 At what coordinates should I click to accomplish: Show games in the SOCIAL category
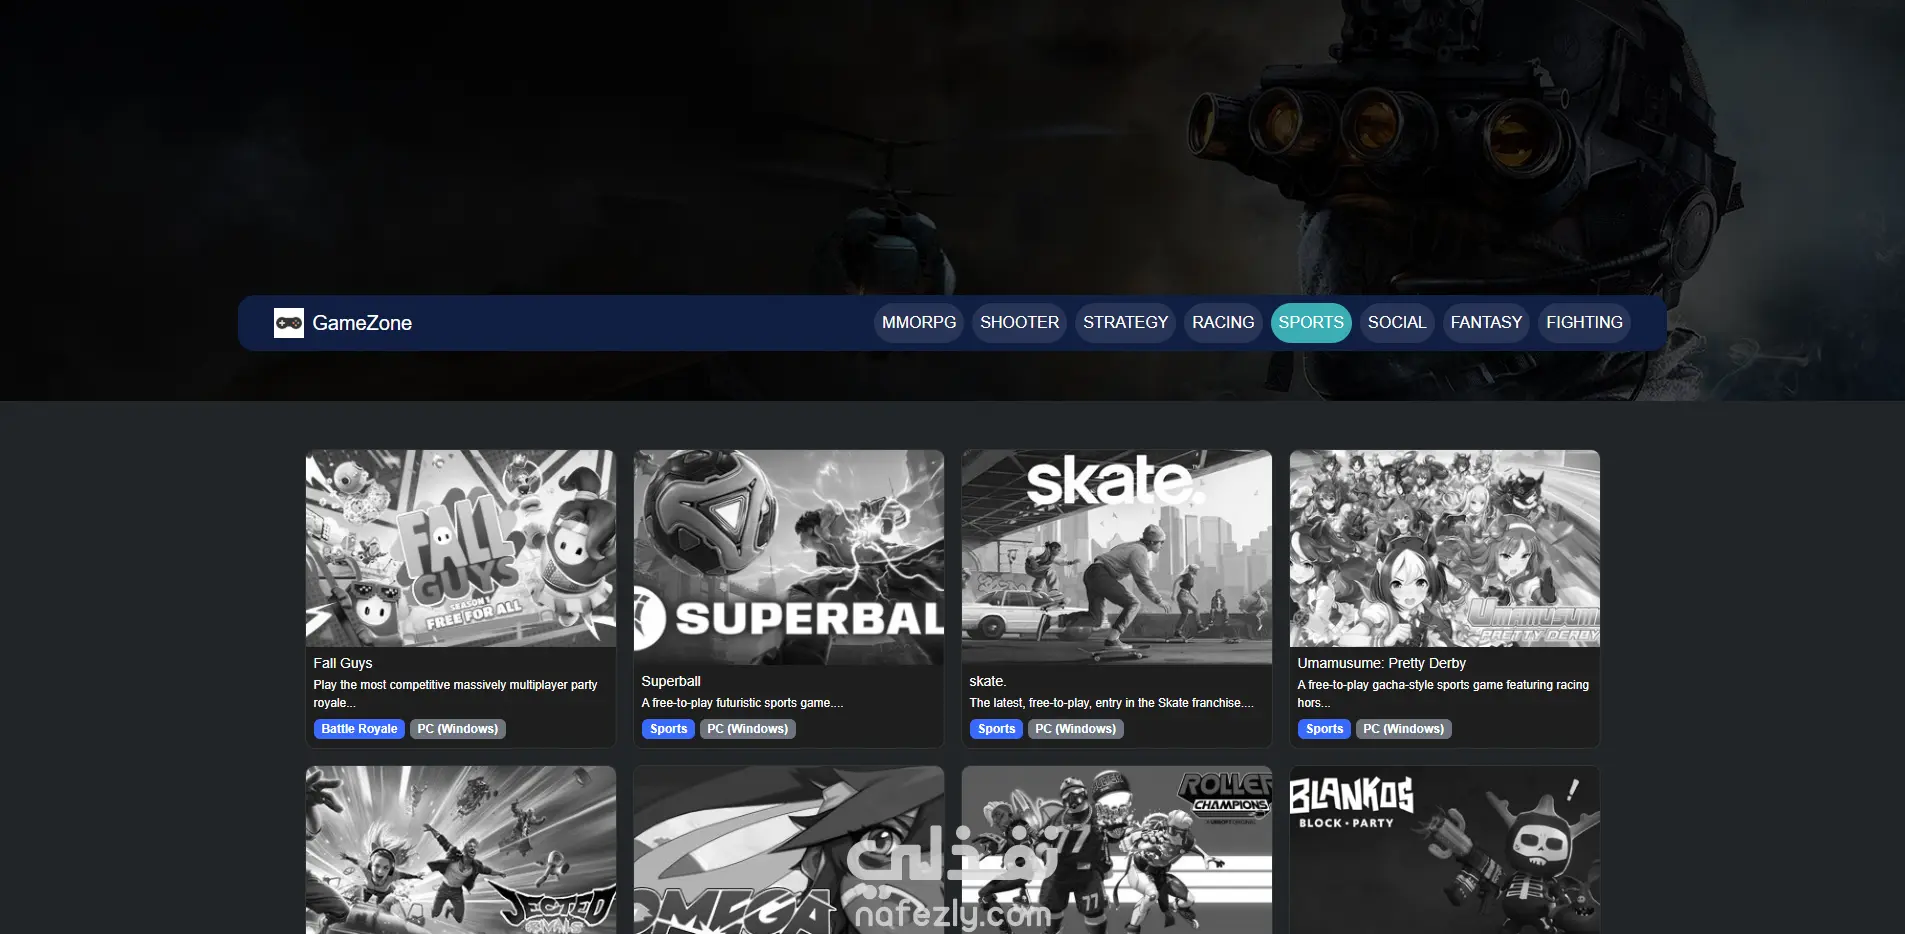1397,323
